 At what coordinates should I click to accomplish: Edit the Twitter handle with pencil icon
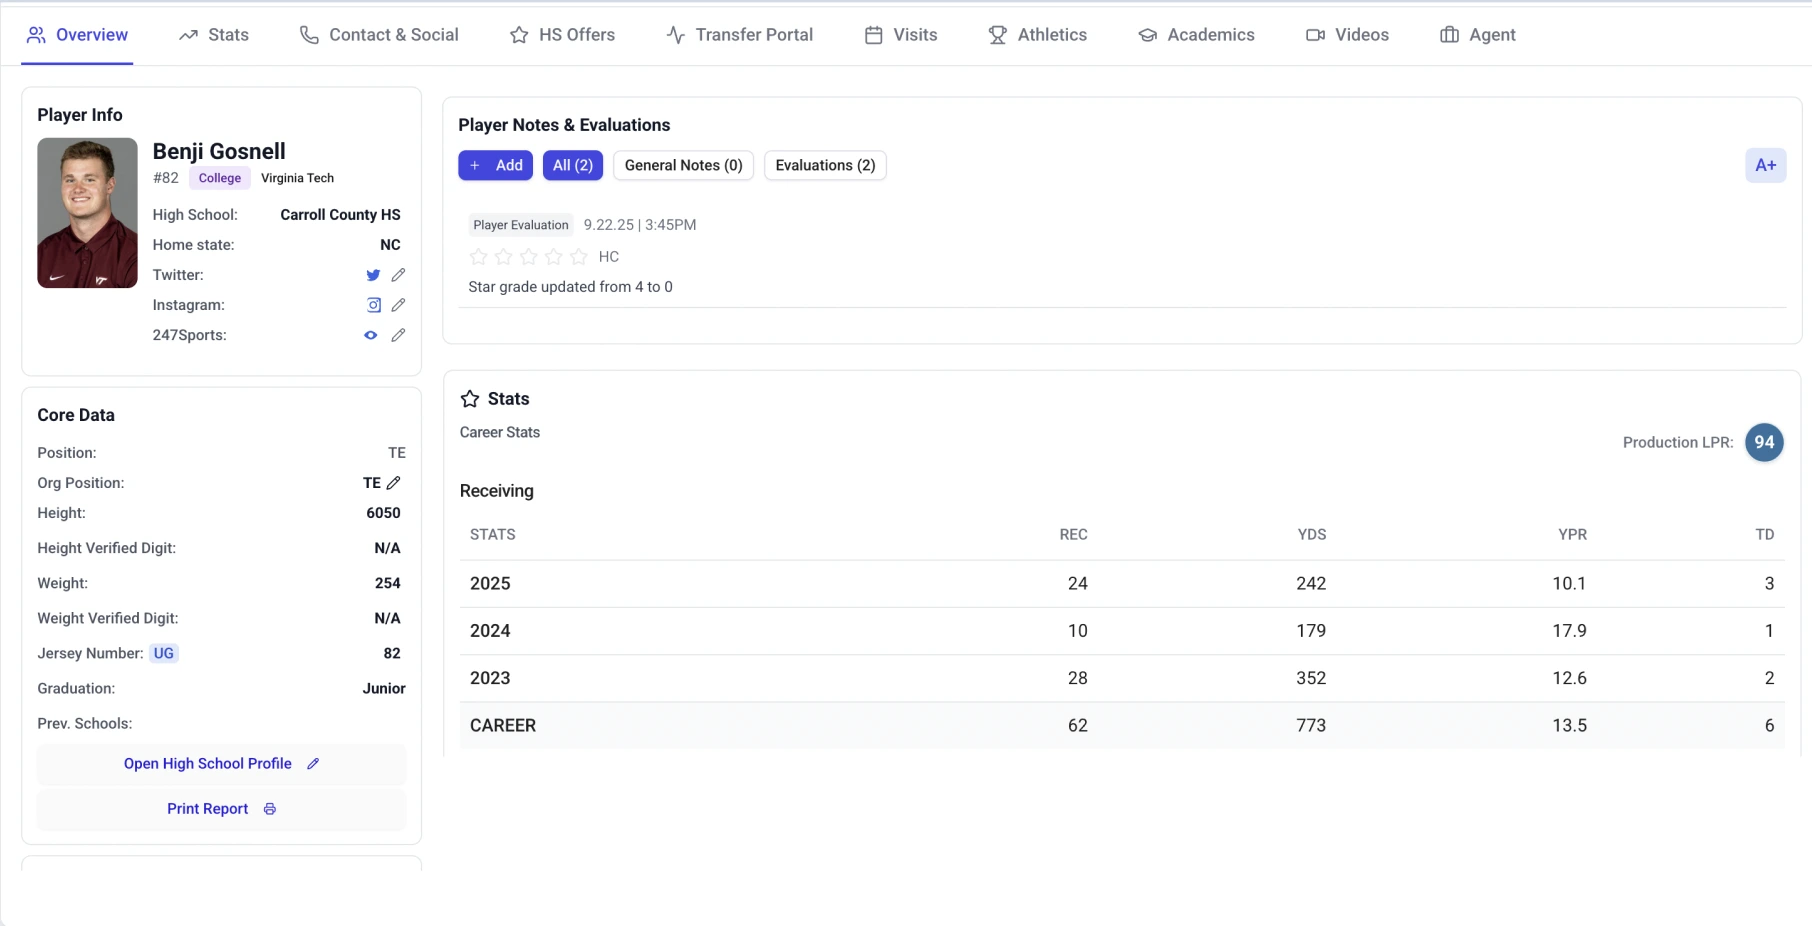point(398,275)
